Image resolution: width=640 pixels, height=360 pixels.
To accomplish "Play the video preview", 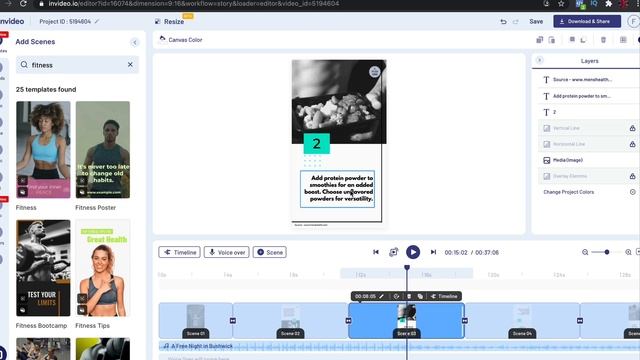I will pos(413,252).
